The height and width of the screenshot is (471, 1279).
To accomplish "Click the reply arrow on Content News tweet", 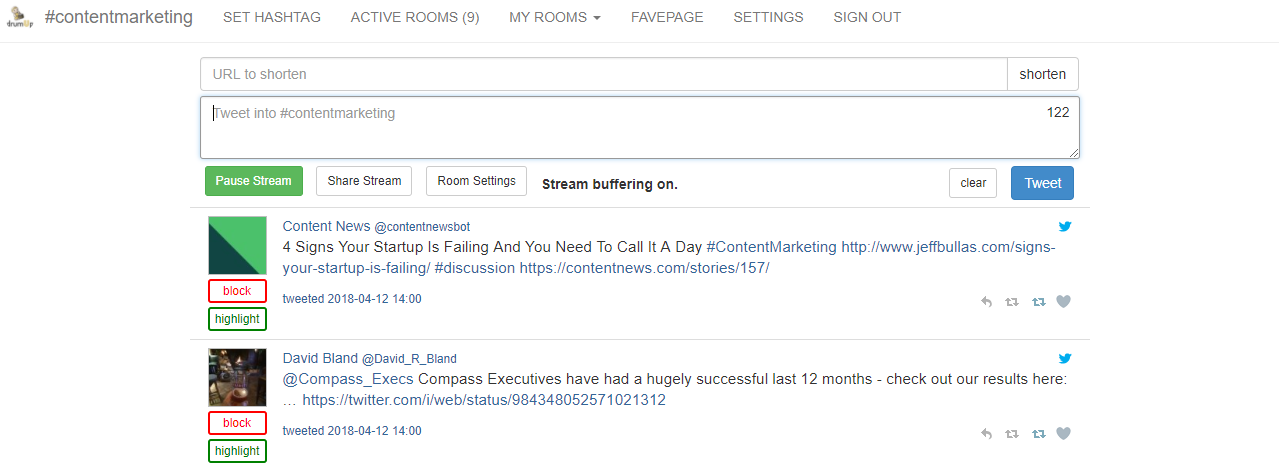I will 987,302.
